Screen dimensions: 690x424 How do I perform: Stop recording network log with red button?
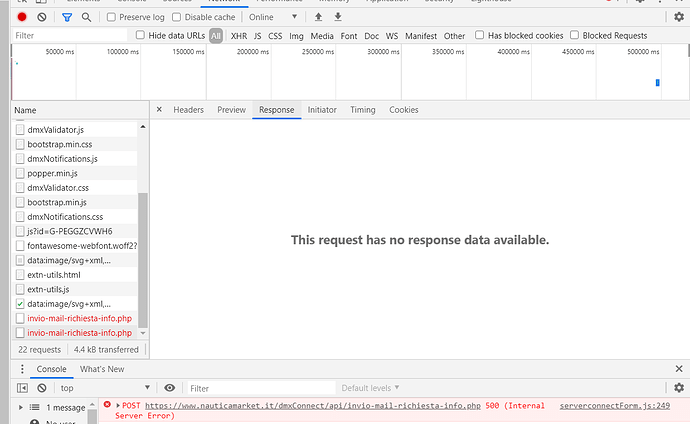click(x=22, y=17)
